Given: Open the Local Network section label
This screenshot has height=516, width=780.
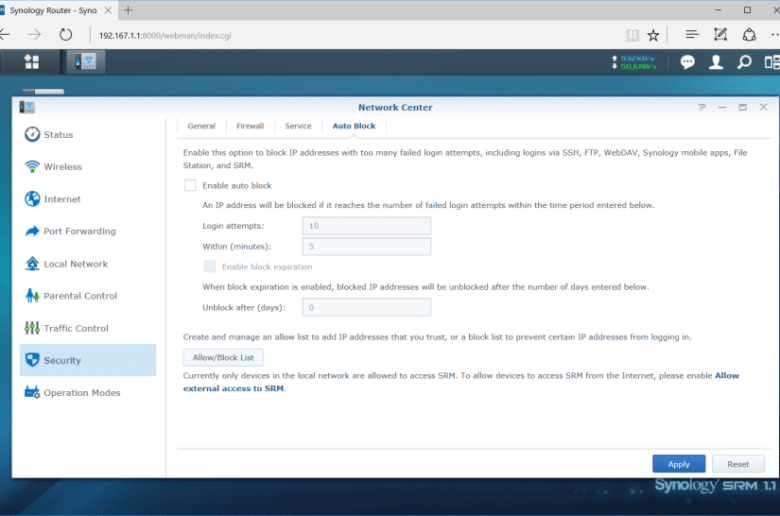Looking at the screenshot, I should pos(76,264).
